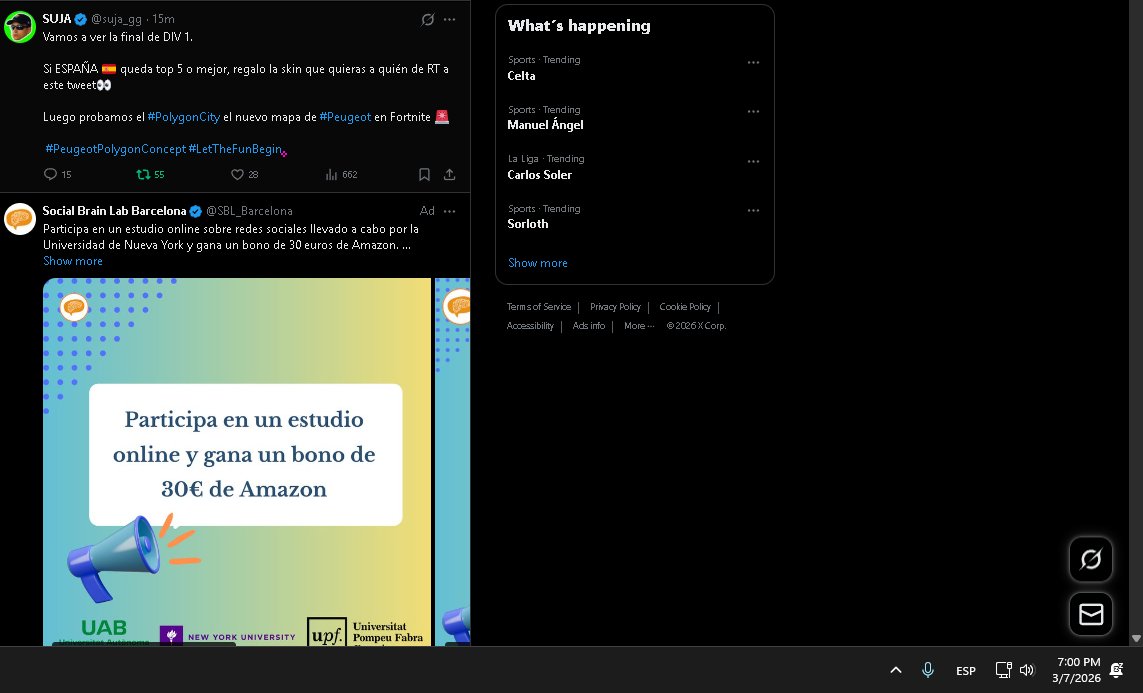Click the page scrollbar down arrow
The image size is (1143, 693).
click(x=1136, y=638)
